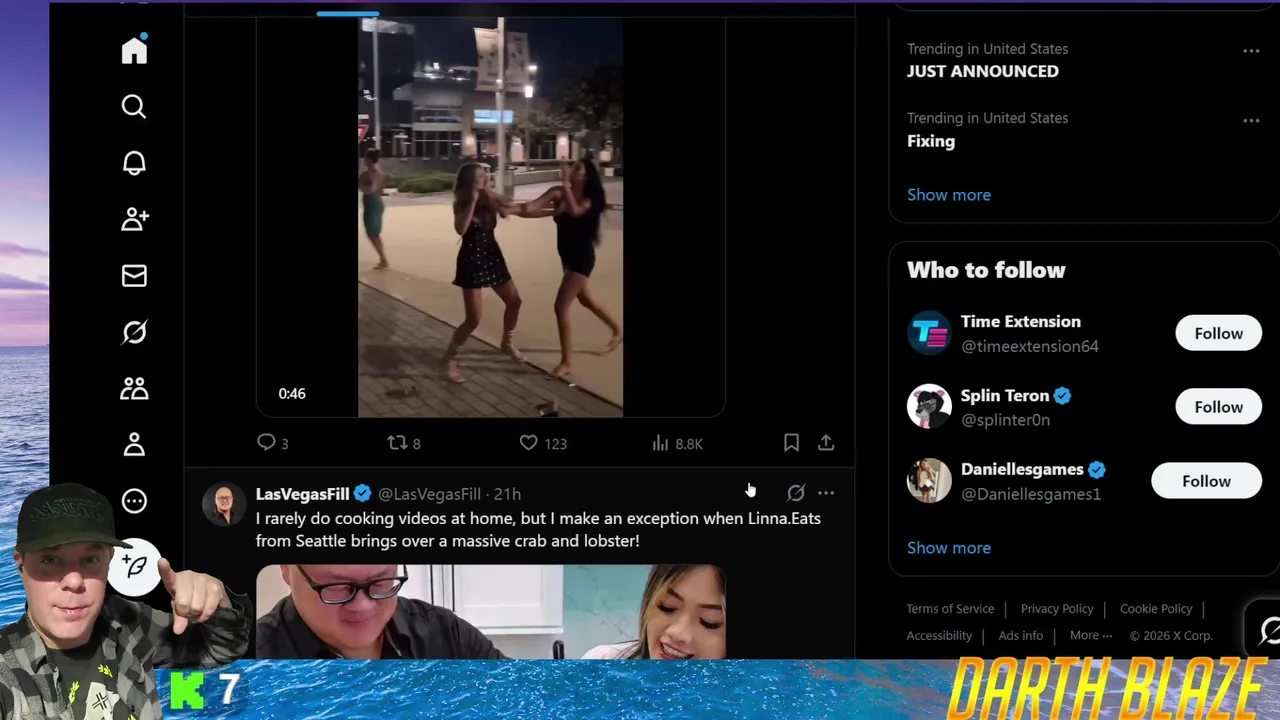Open Daniellesgames profile name
1280x720 pixels.
point(1022,469)
